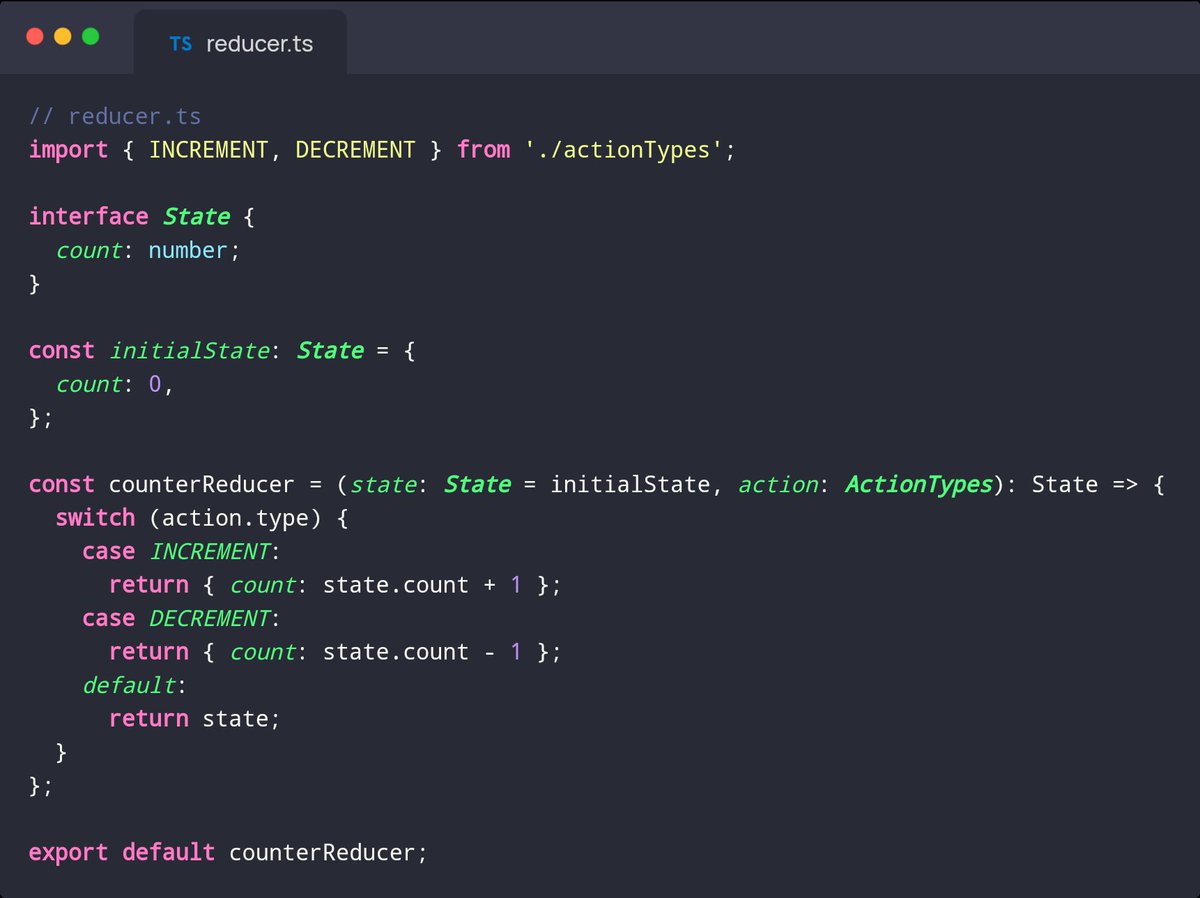Screen dimensions: 1200x898
Task: Click the TS file icon in tab
Action: [181, 44]
